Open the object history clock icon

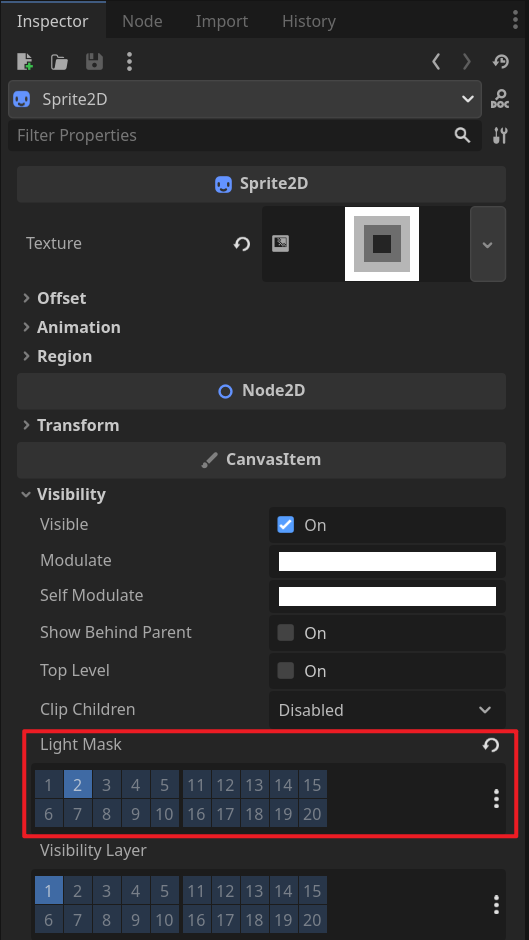pos(501,61)
